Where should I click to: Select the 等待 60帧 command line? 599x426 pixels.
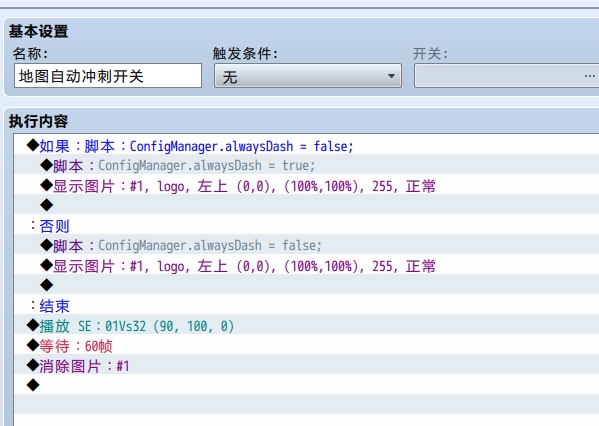306,345
